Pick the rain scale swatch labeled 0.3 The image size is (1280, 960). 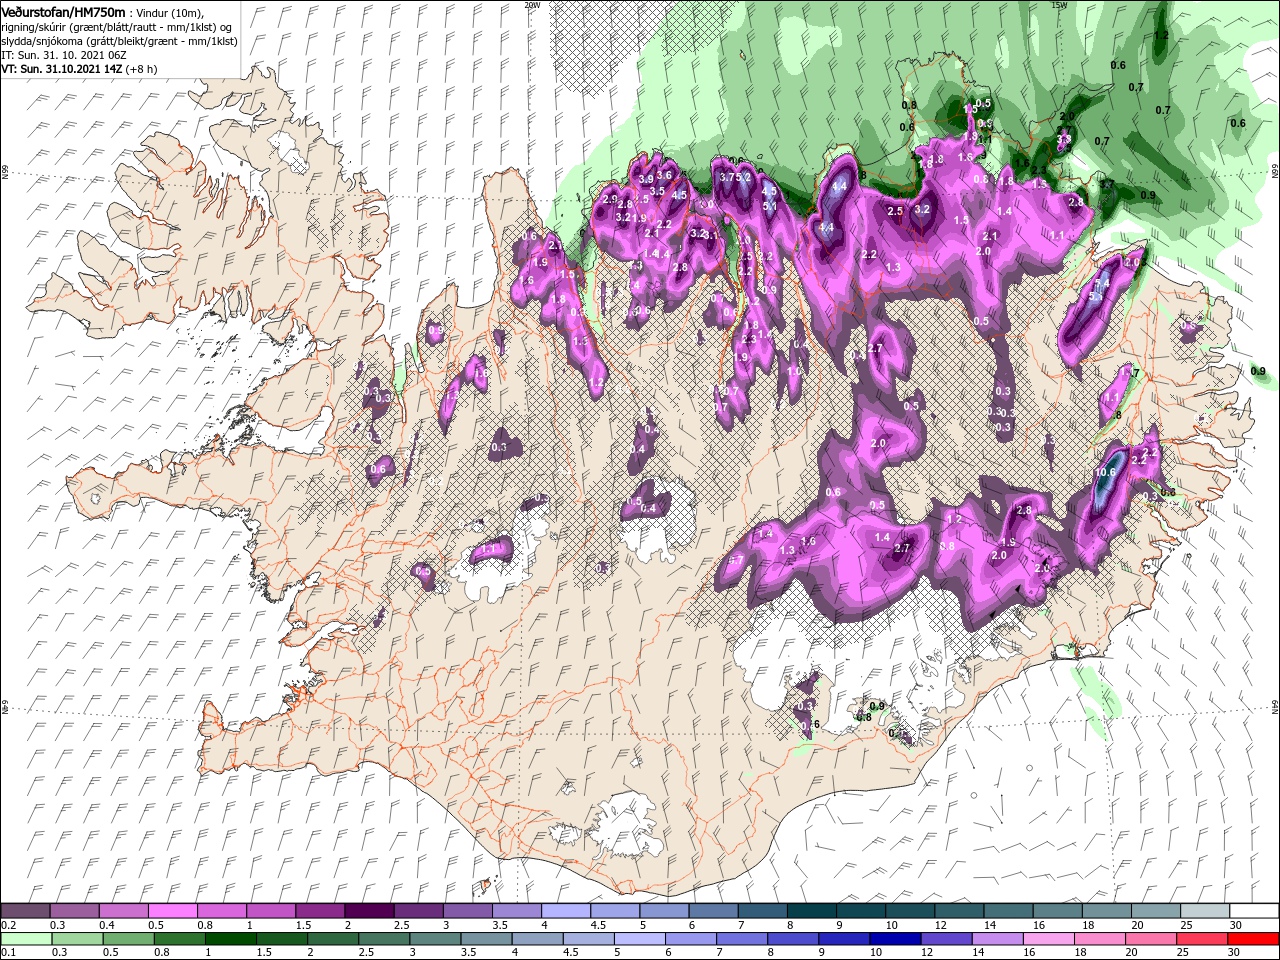[77, 939]
